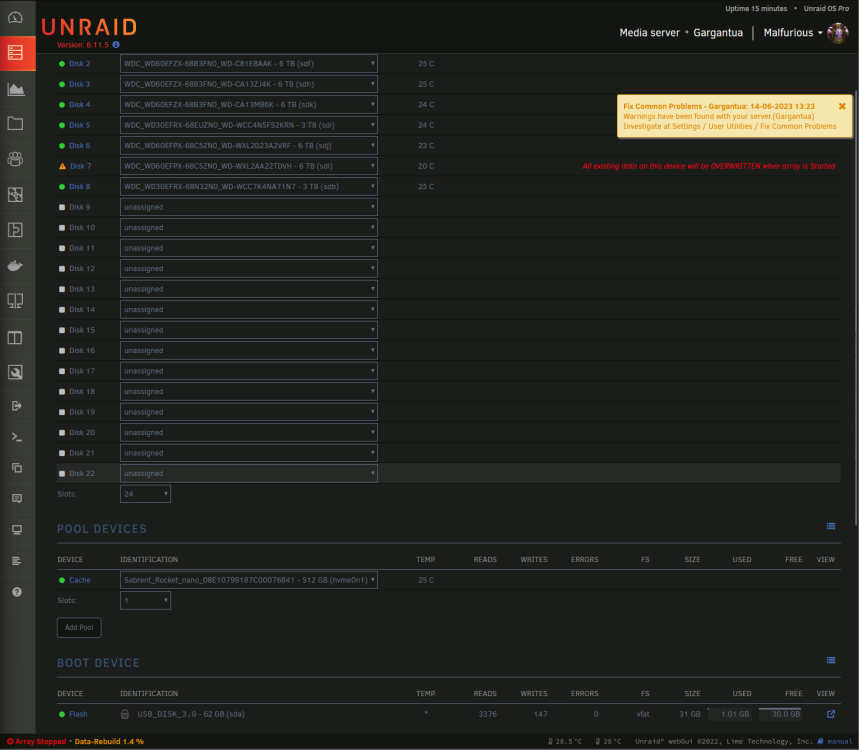
Task: Click the user avatar image at top right
Action: [x=838, y=33]
